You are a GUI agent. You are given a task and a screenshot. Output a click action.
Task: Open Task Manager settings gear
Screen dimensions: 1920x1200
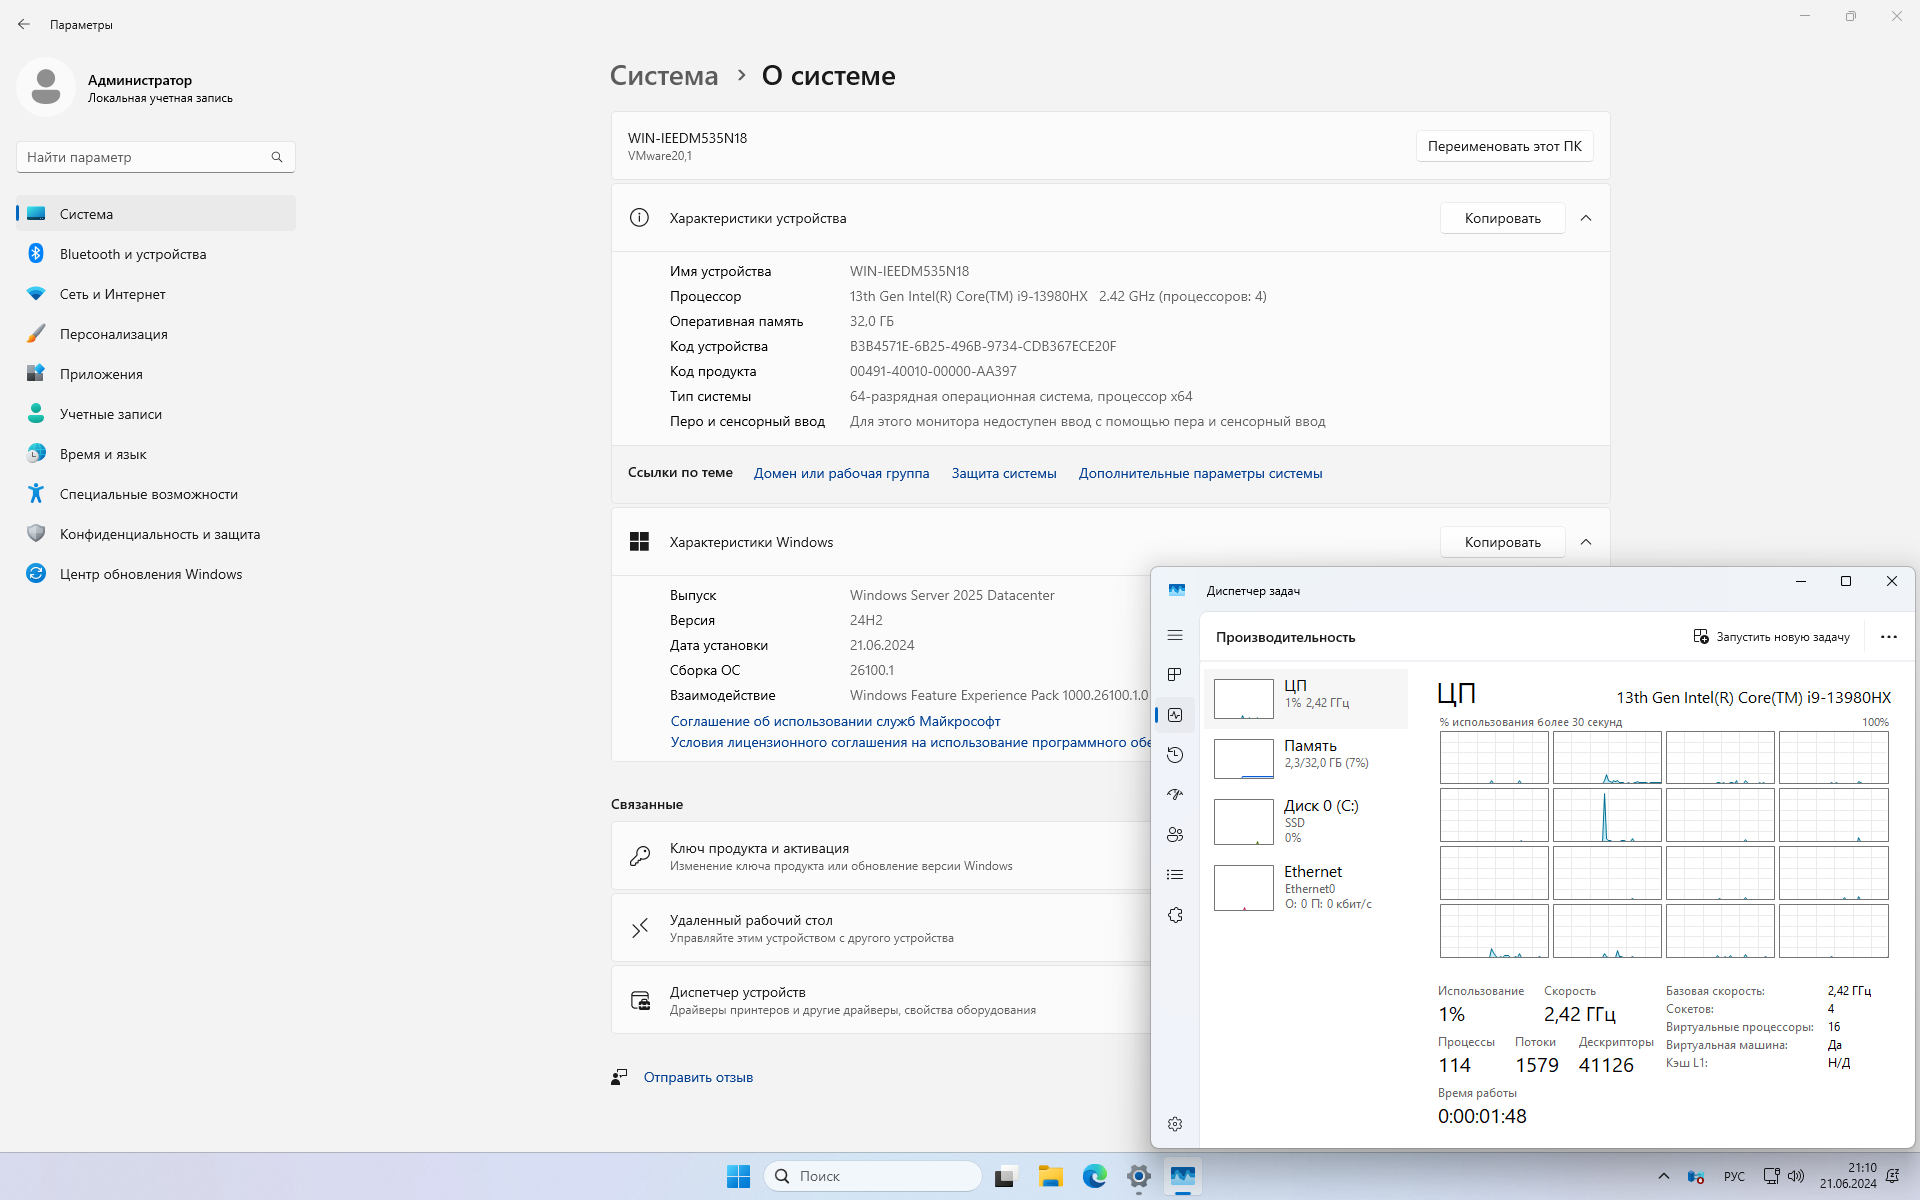coord(1175,1124)
